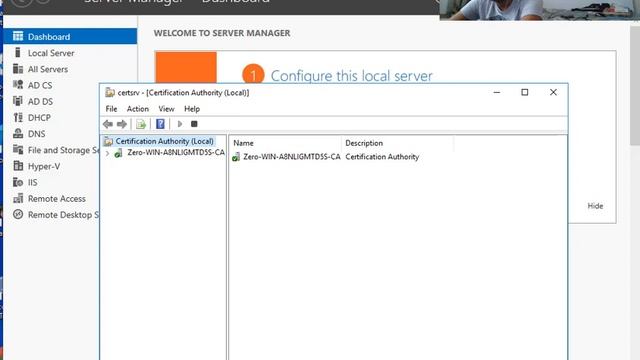Image resolution: width=640 pixels, height=360 pixels.
Task: Click the Hyper-V label in sidebar
Action: pos(44,166)
